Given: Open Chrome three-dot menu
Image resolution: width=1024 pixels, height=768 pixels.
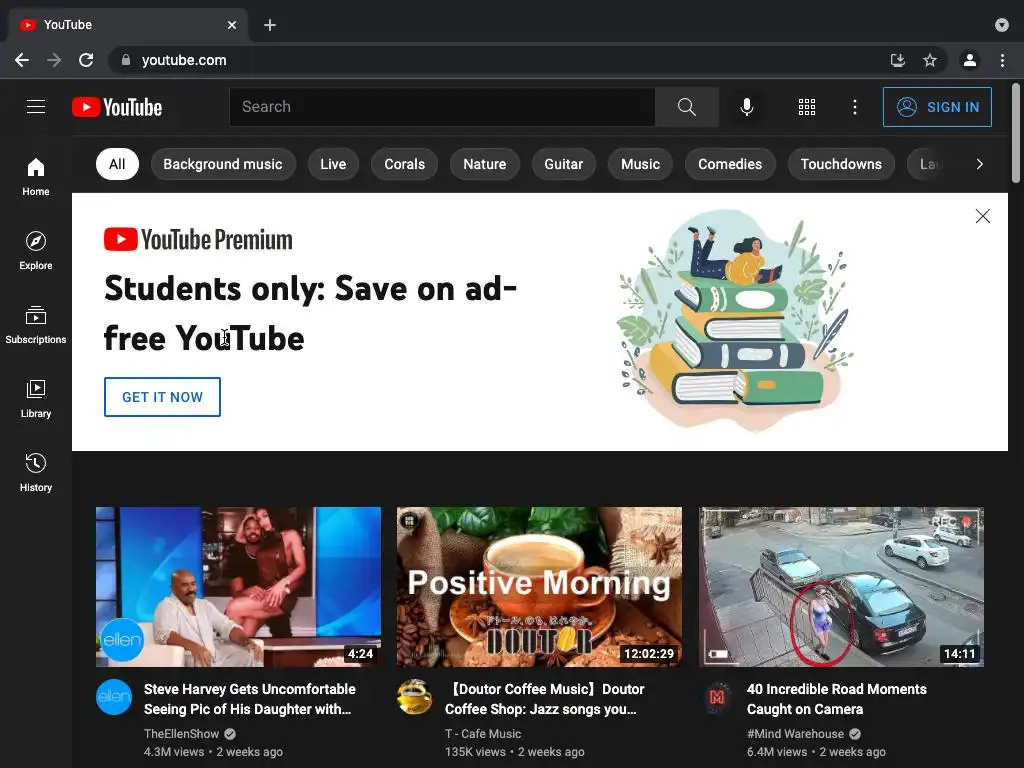Looking at the screenshot, I should (1002, 60).
